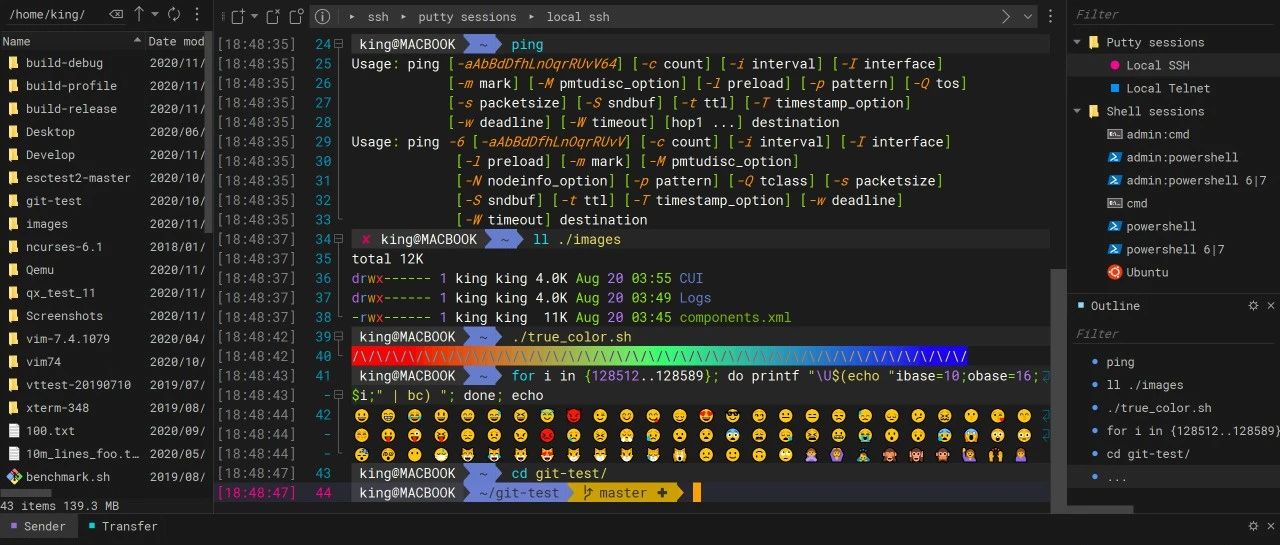Close the Outline panel
Image resolution: width=1280 pixels, height=545 pixels.
(1271, 306)
